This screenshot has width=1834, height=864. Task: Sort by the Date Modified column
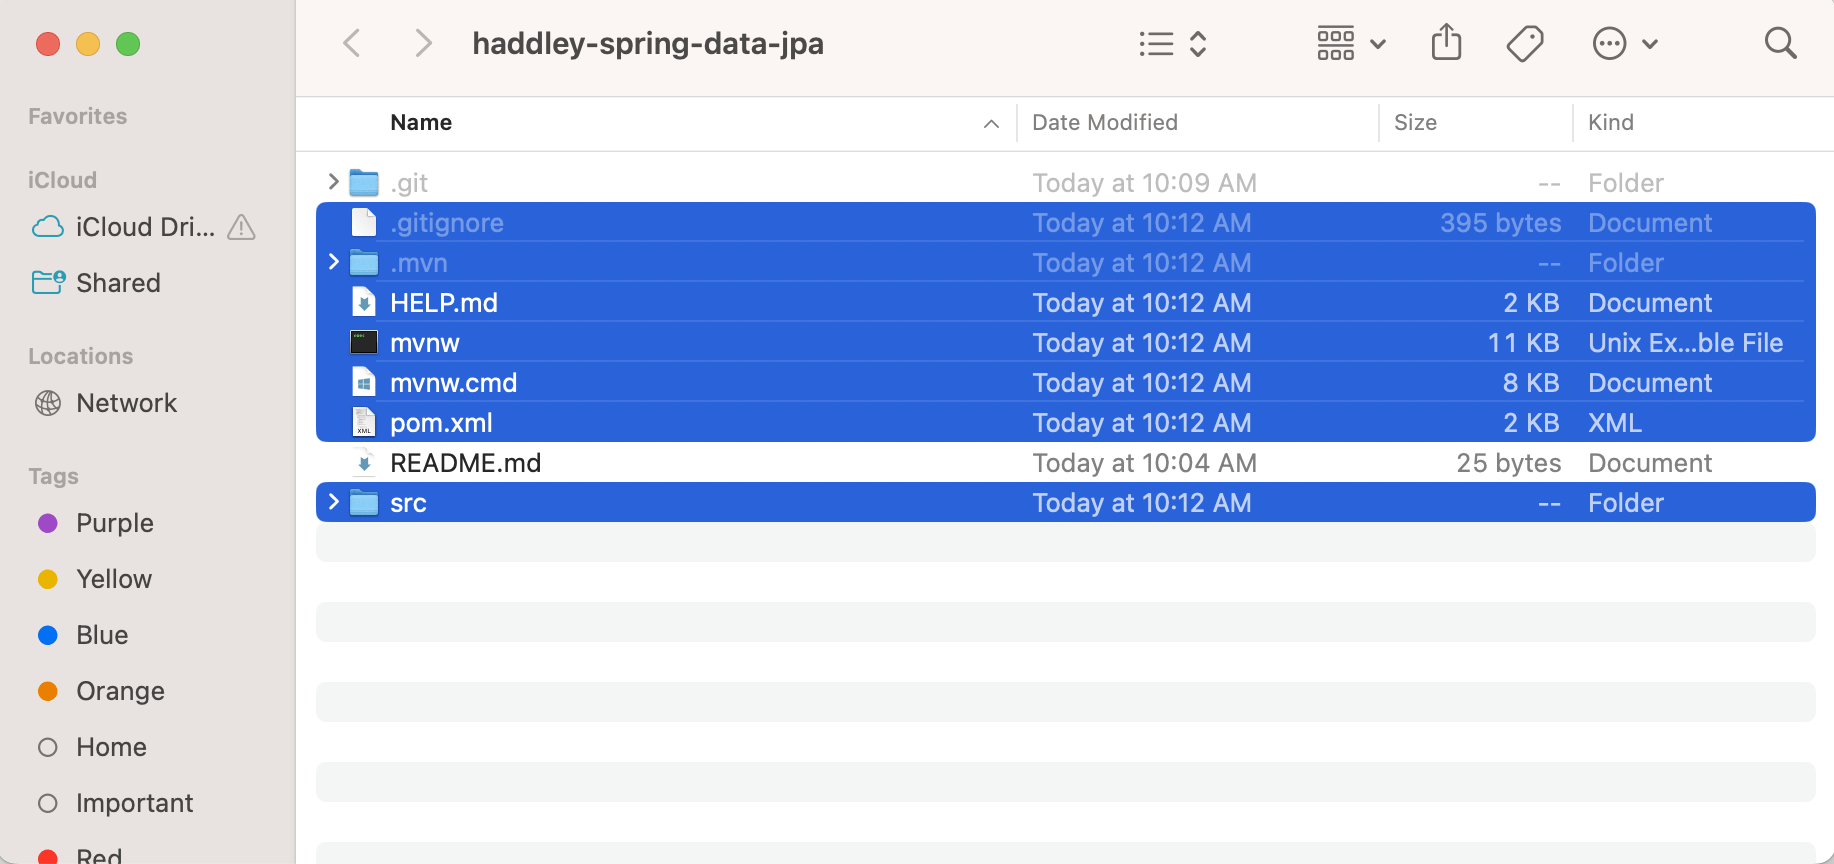[1104, 122]
